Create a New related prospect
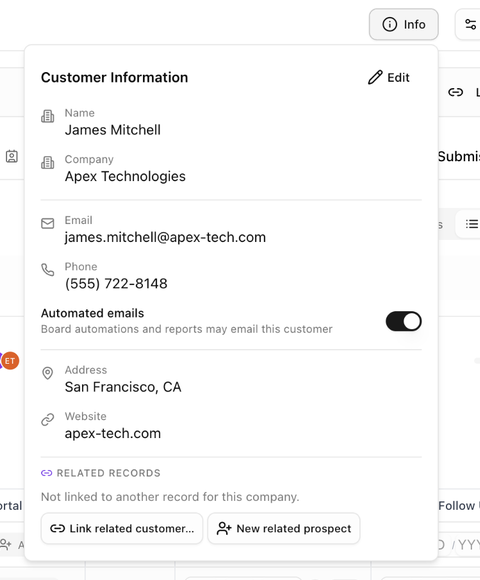The height and width of the screenshot is (580, 480). click(284, 528)
